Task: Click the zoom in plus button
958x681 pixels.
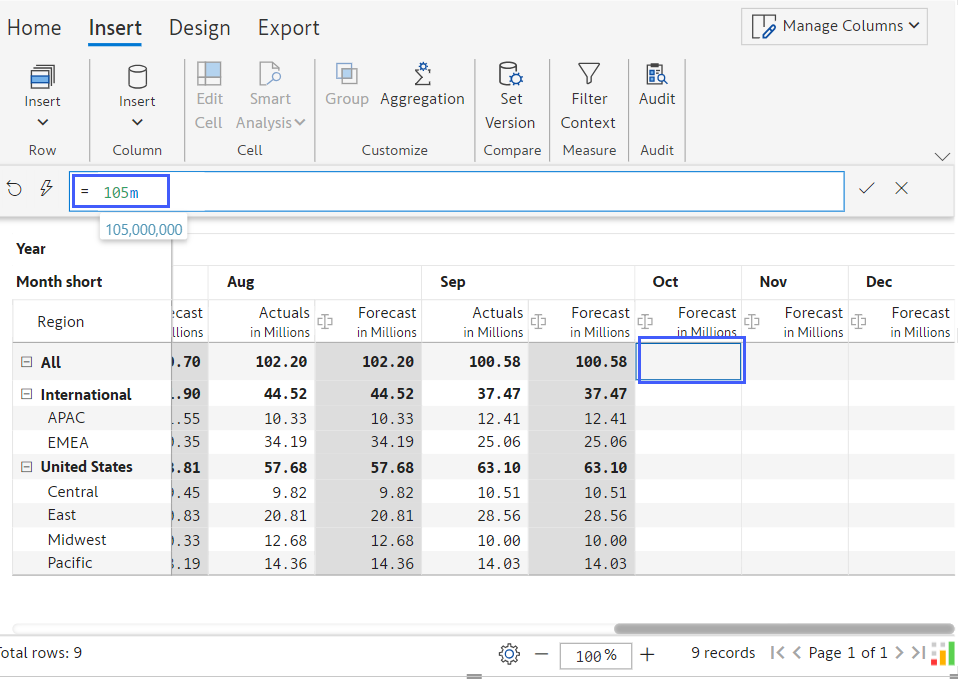Action: click(647, 655)
